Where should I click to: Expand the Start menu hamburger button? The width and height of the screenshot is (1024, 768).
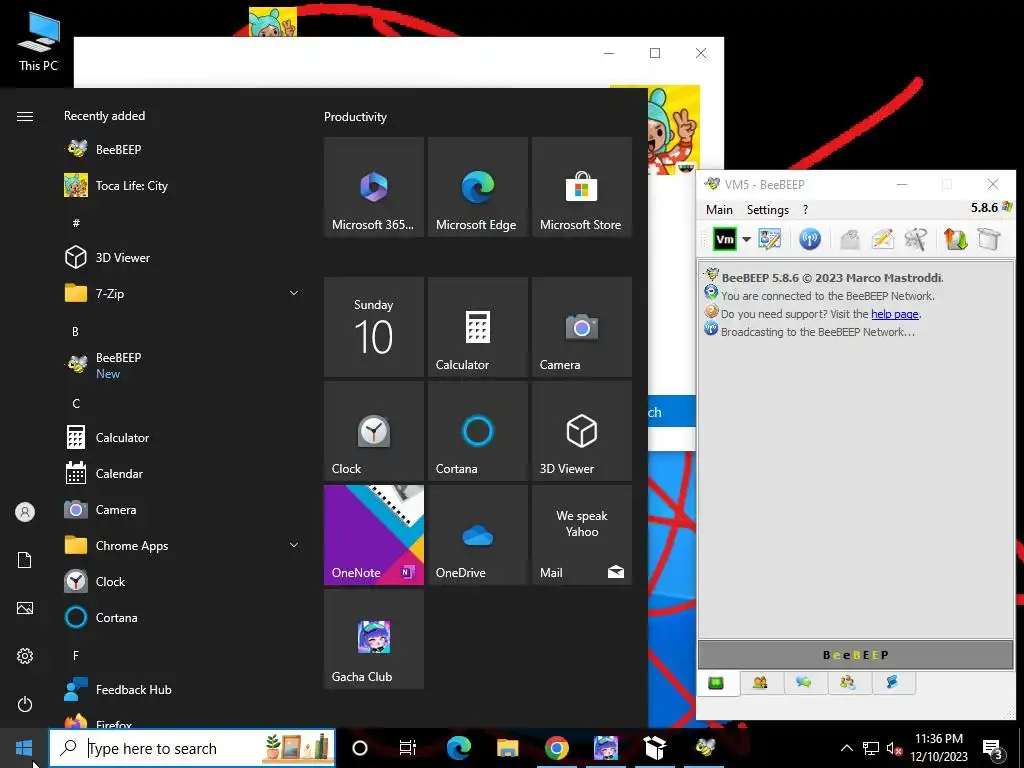[x=25, y=116]
